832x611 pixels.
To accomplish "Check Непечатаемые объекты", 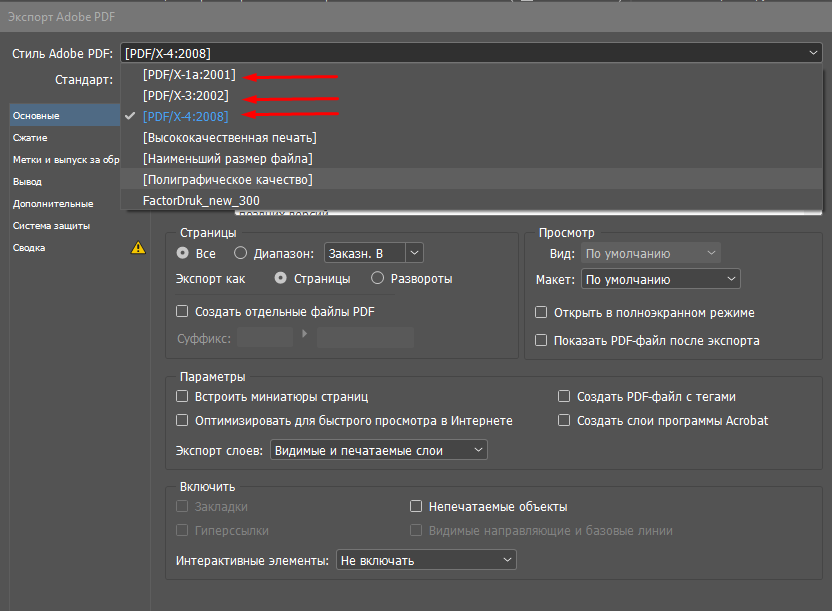I will pos(416,507).
